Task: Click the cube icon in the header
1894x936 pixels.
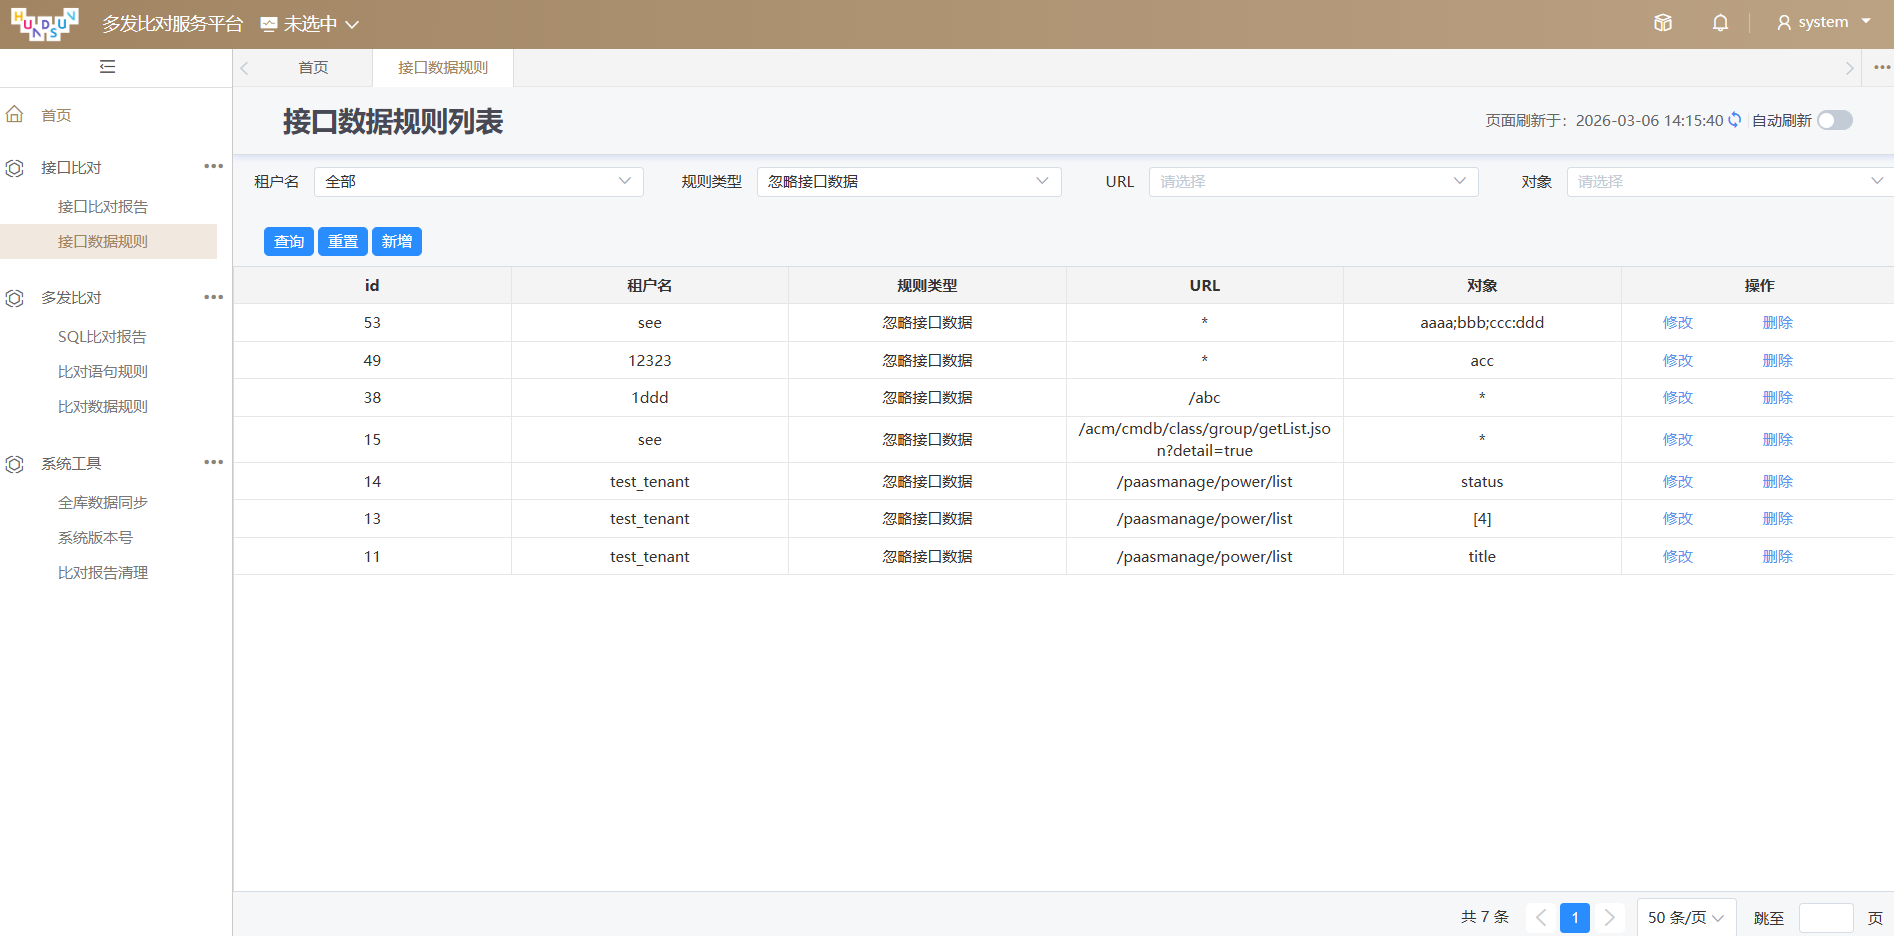Action: 1663,23
